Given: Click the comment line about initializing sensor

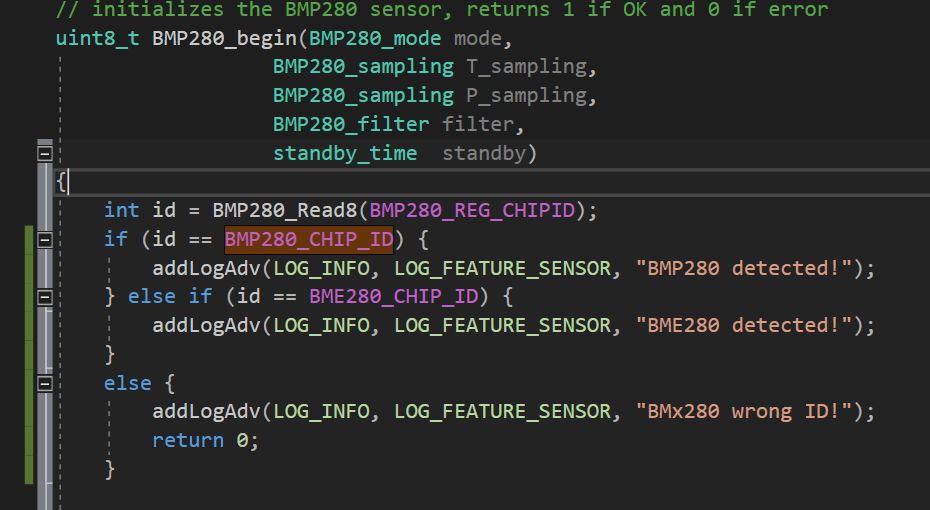Looking at the screenshot, I should (x=442, y=9).
